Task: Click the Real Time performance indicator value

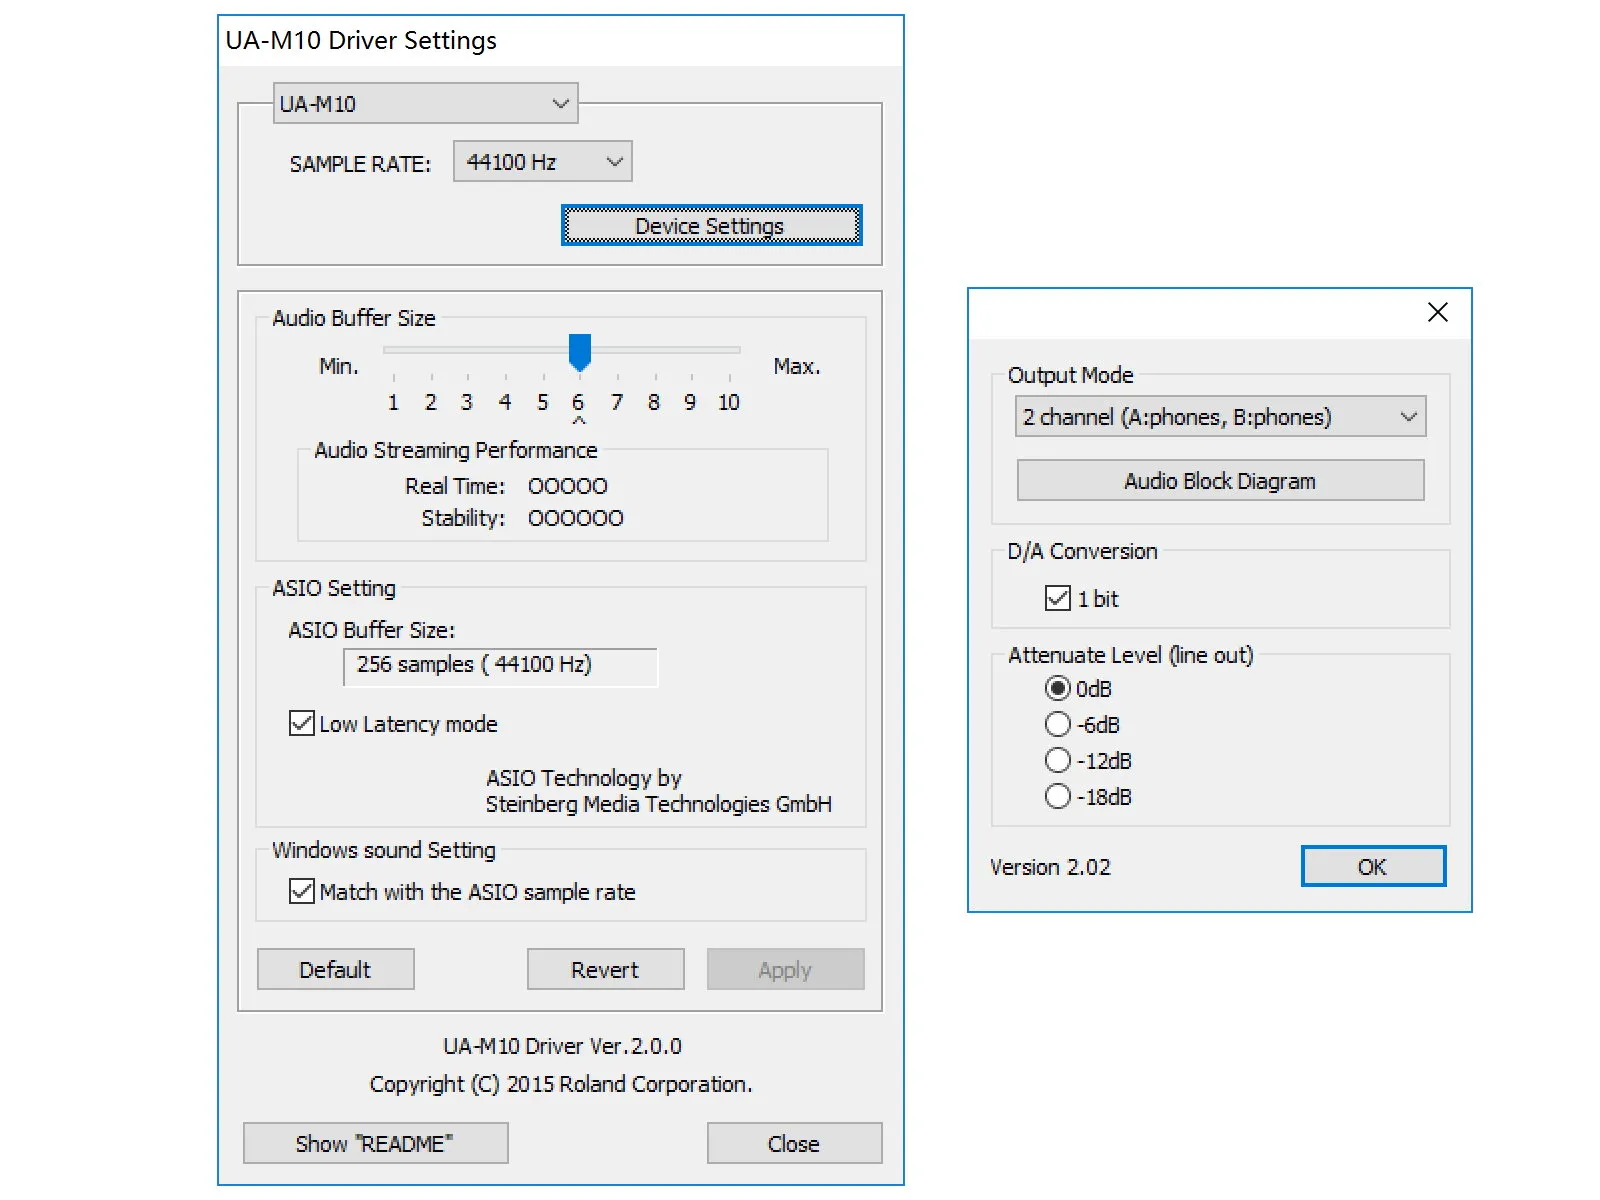Action: tap(568, 486)
